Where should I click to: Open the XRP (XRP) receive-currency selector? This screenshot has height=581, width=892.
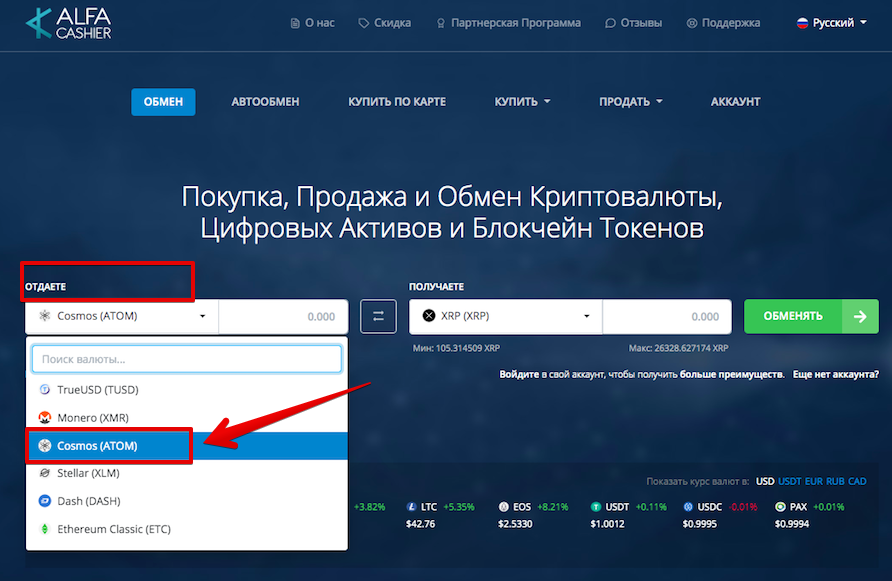pos(506,316)
